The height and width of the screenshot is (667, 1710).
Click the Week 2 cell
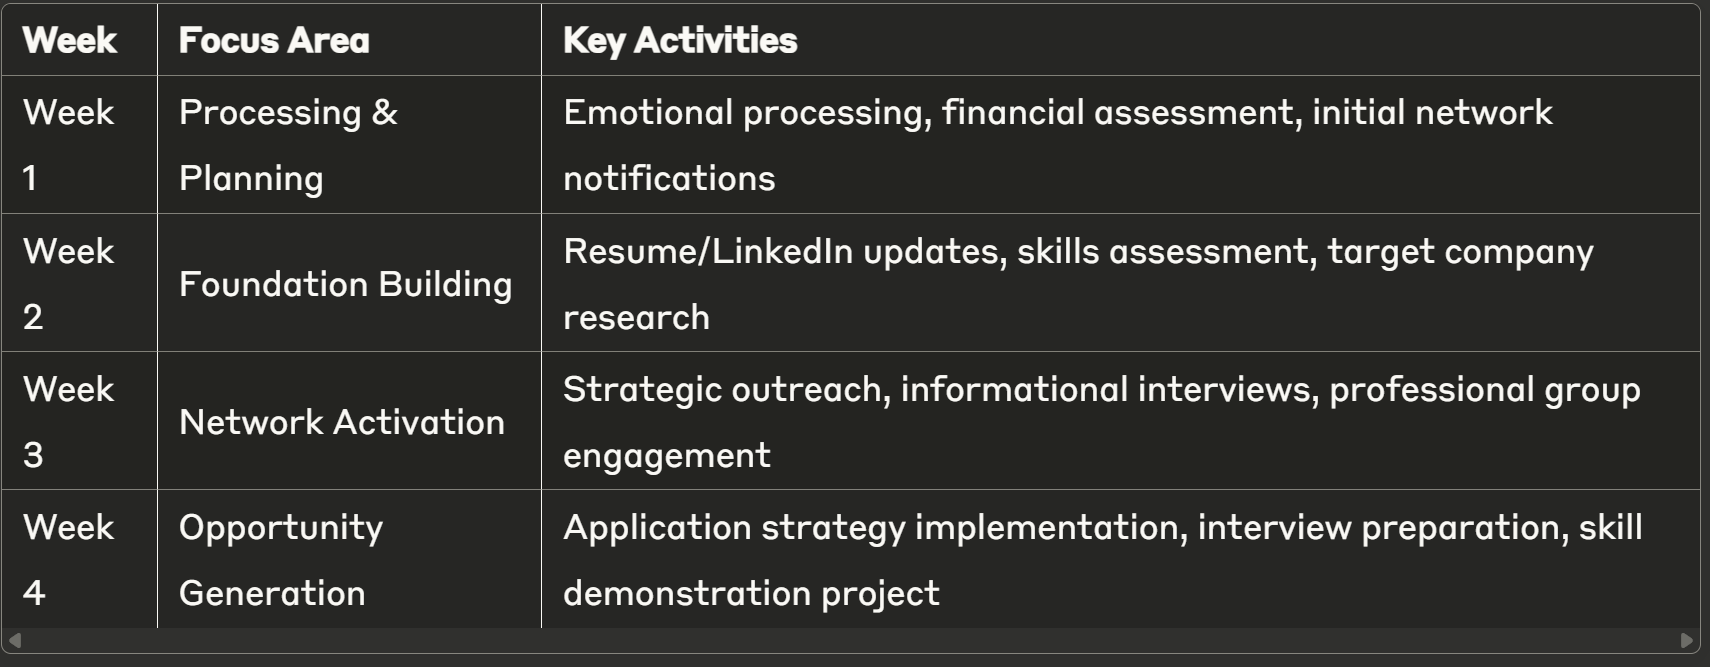click(x=80, y=283)
